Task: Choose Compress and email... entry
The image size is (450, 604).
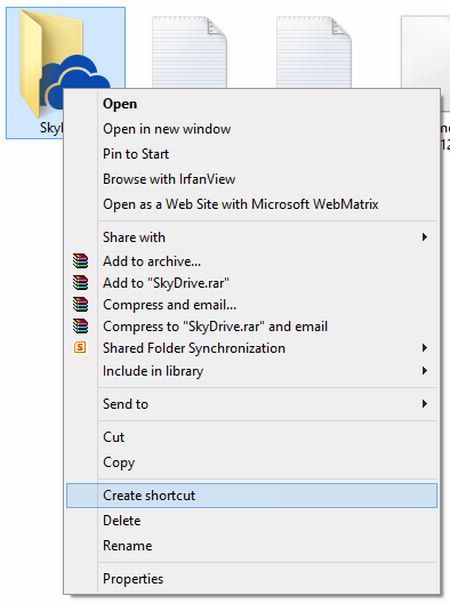Action: [252, 305]
